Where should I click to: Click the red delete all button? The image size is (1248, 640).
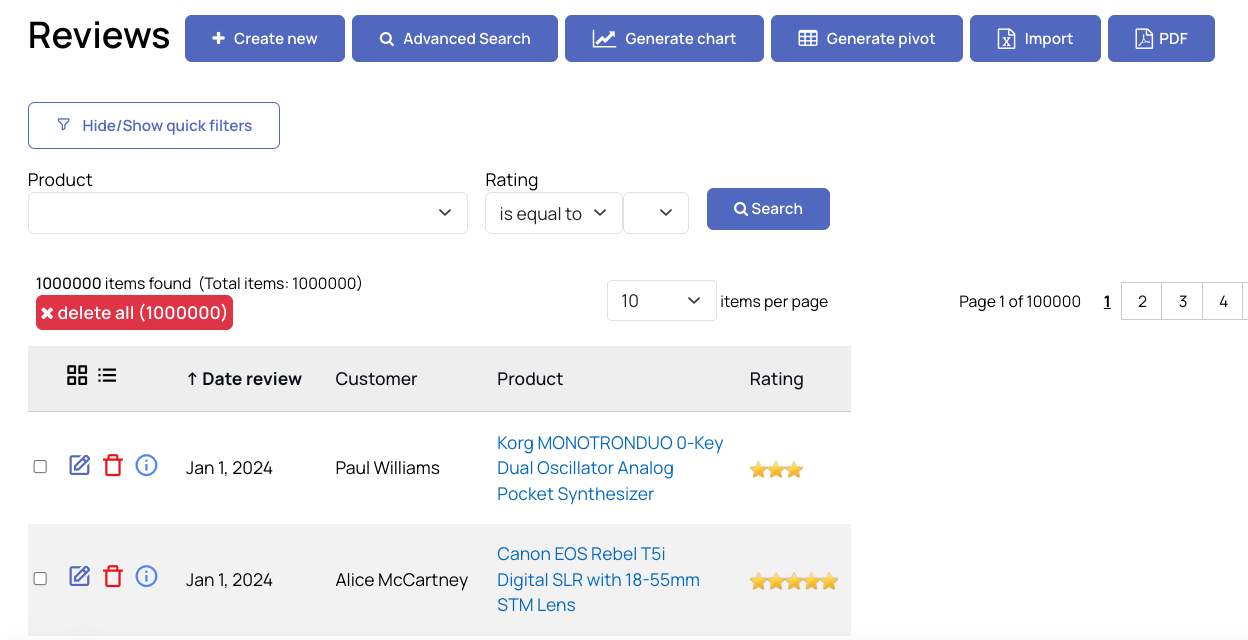point(134,313)
